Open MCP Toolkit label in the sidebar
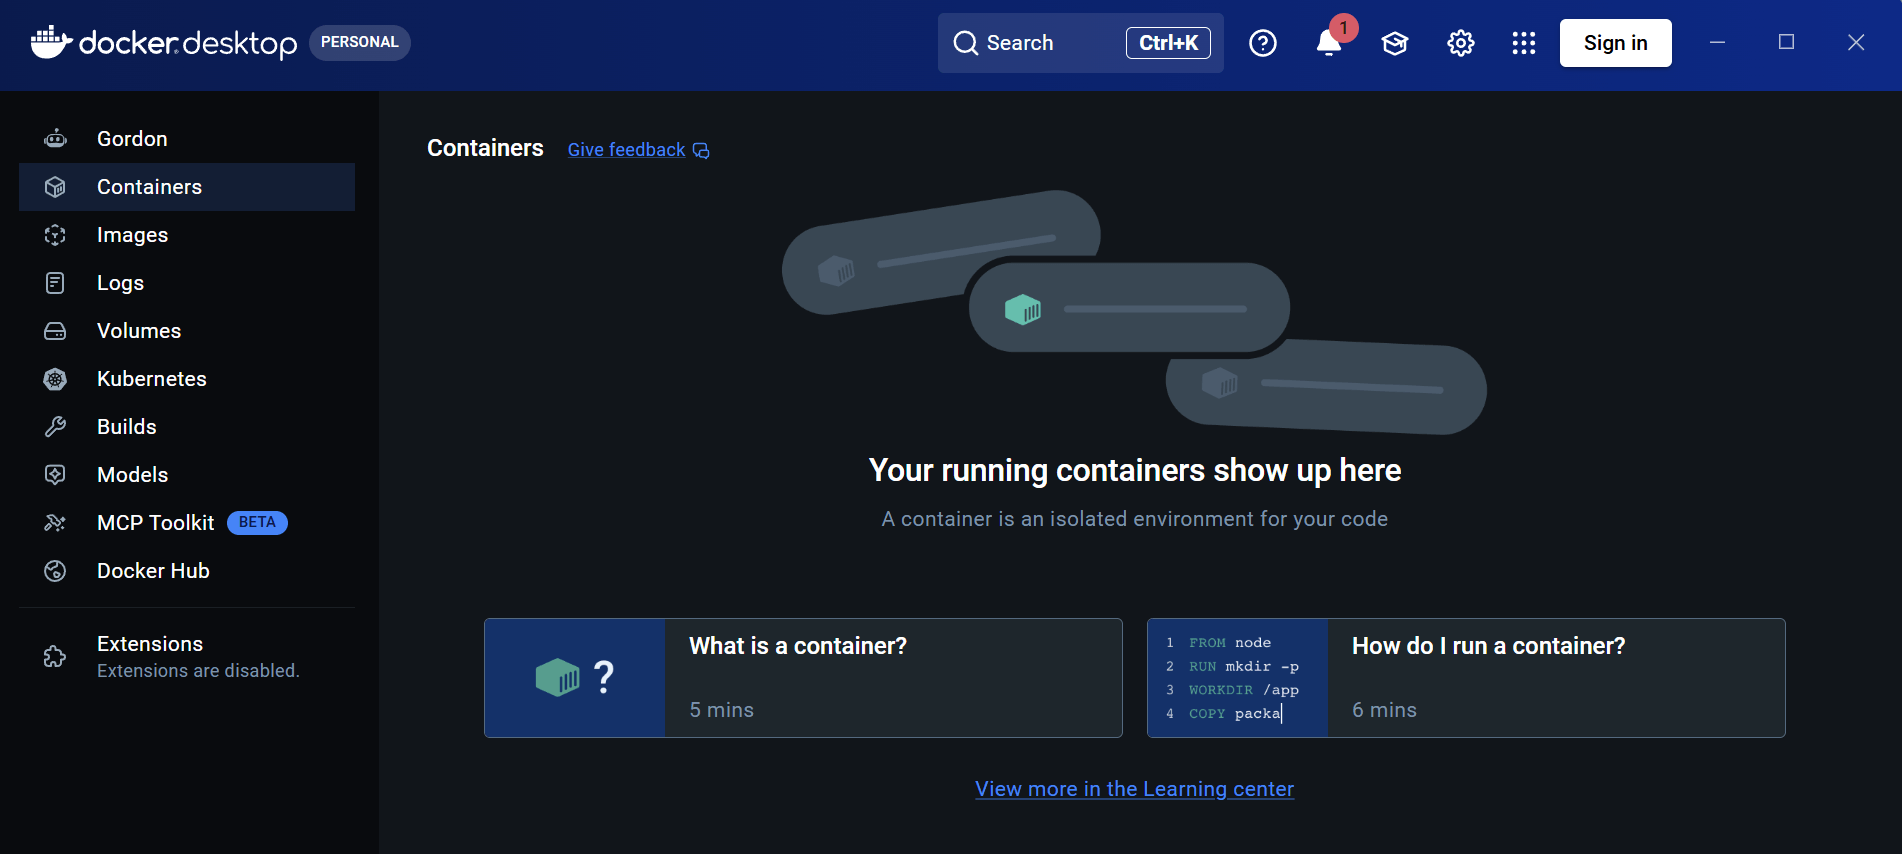Screen dimensions: 1902x854 click(155, 523)
